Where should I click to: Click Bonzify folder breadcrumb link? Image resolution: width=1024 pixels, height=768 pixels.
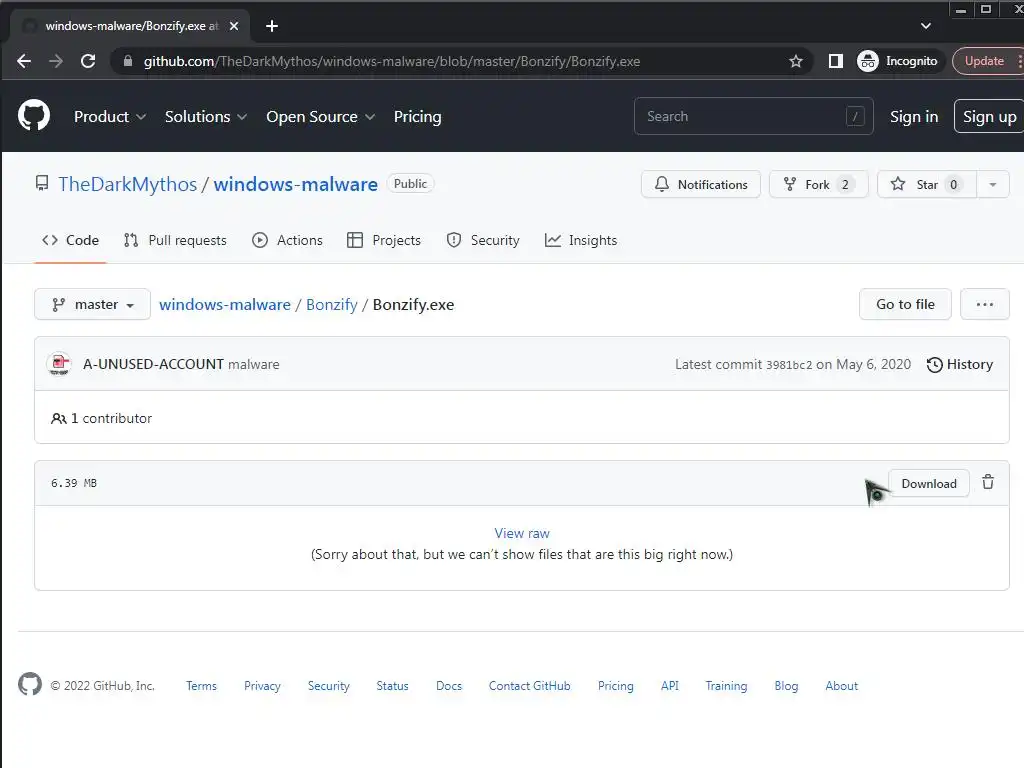coord(332,304)
